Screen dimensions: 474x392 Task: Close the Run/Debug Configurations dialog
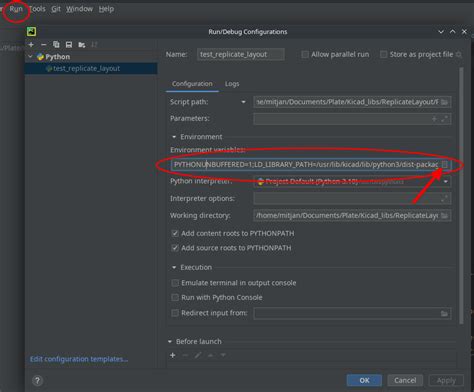pyautogui.click(x=464, y=32)
